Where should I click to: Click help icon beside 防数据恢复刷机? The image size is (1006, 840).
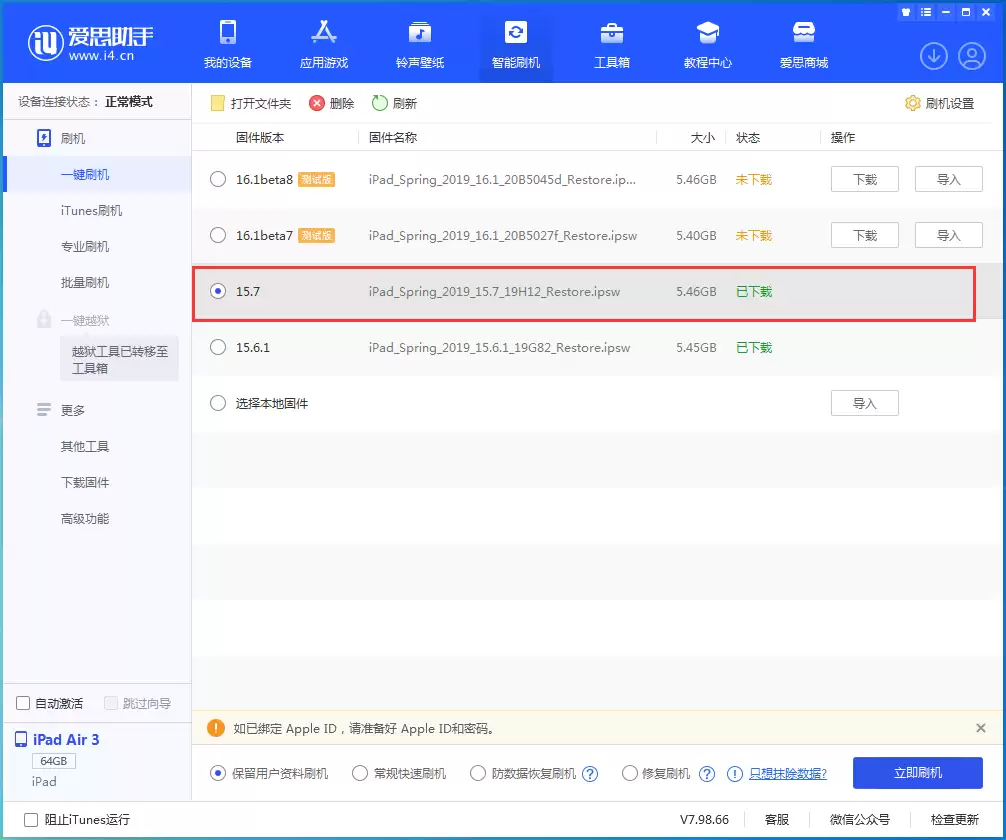pos(590,774)
